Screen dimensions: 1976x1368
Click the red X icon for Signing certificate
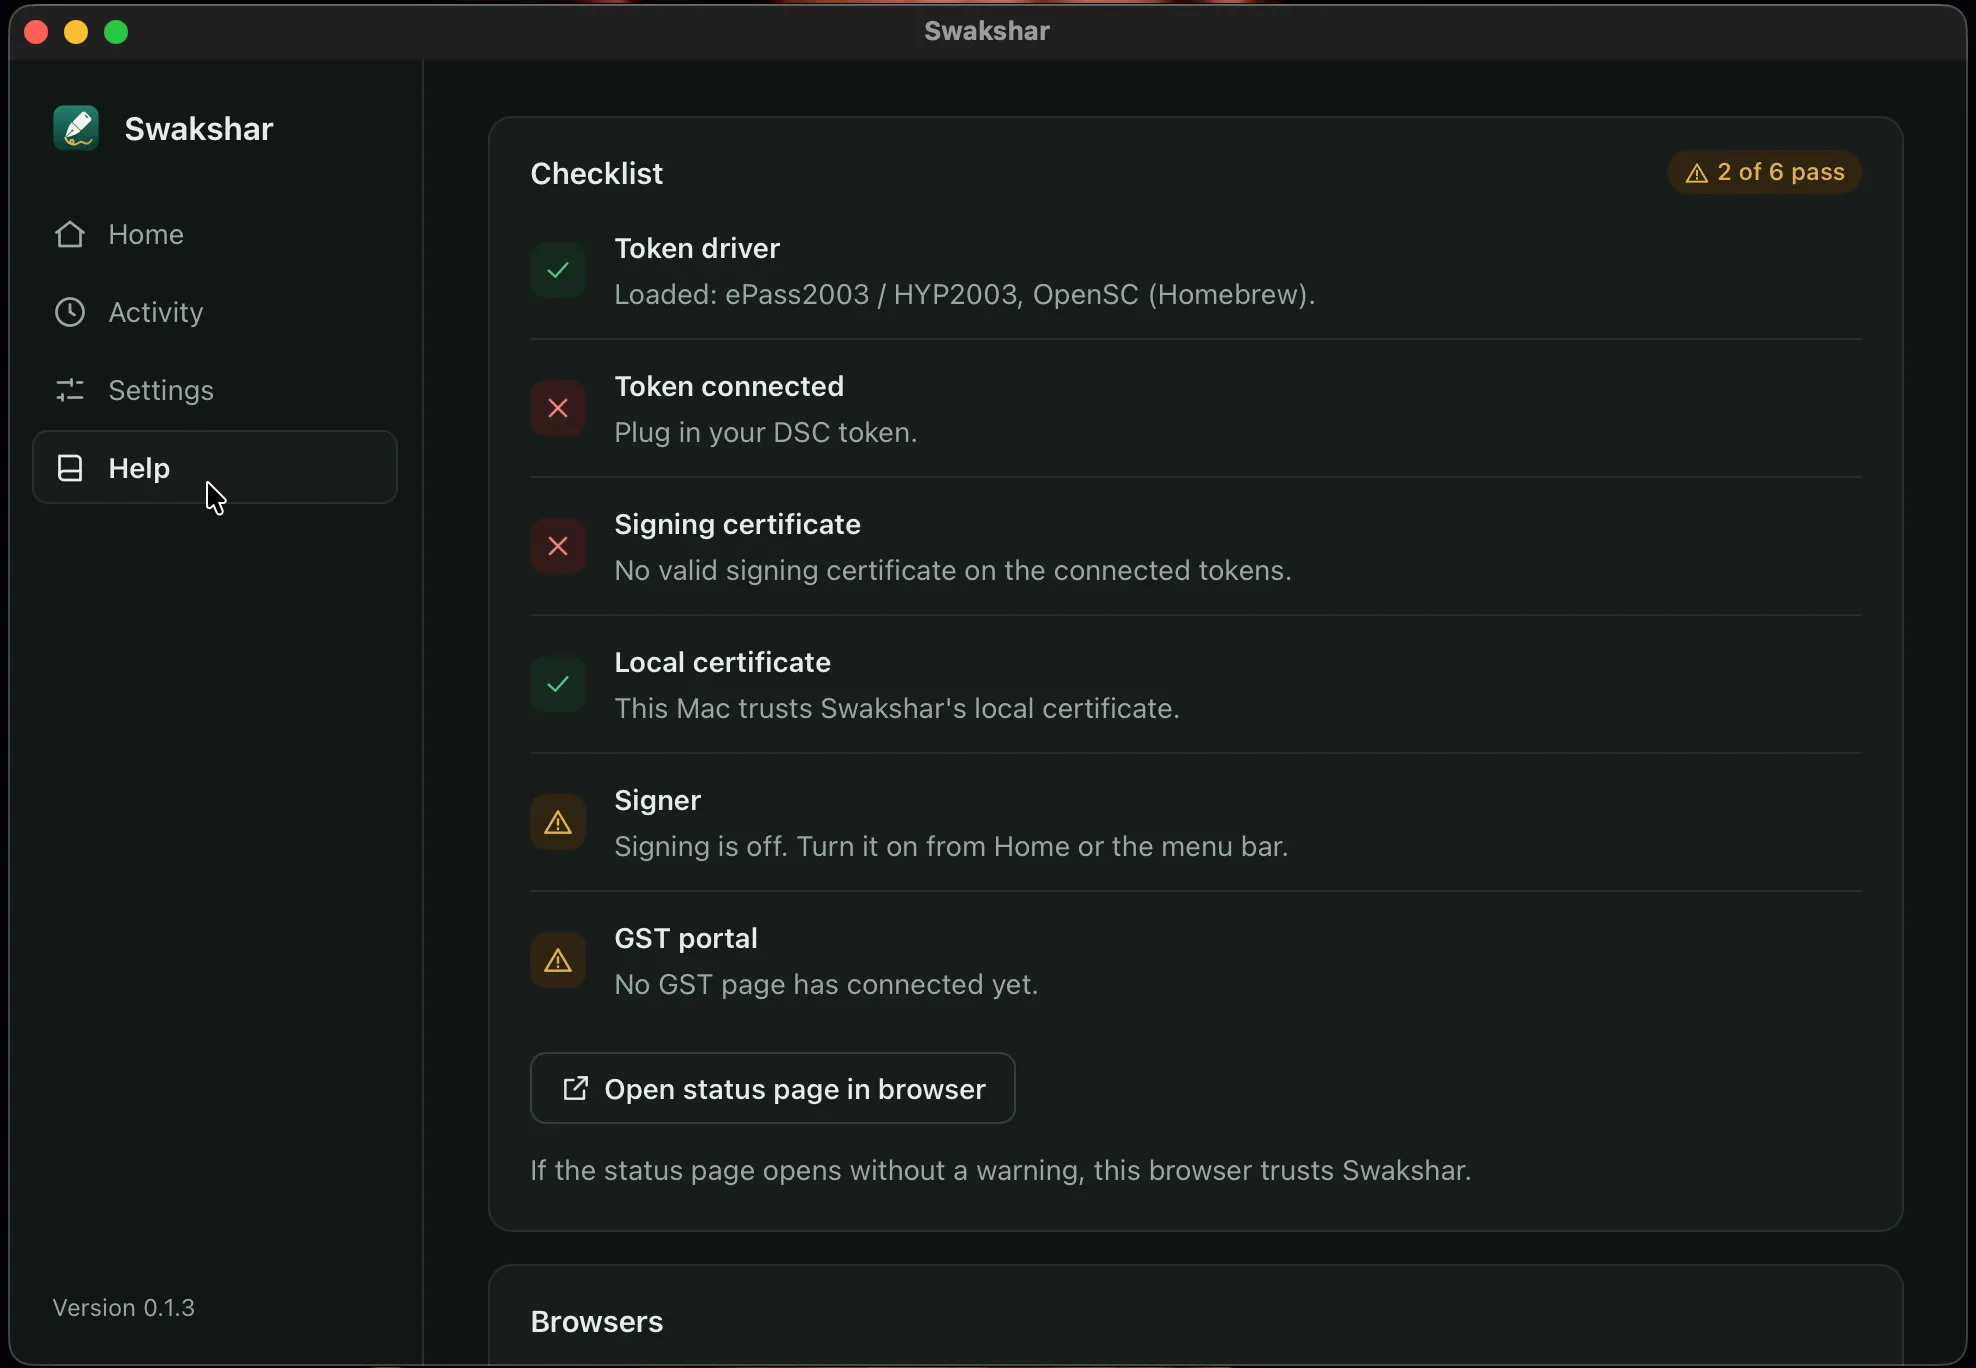[x=558, y=546]
